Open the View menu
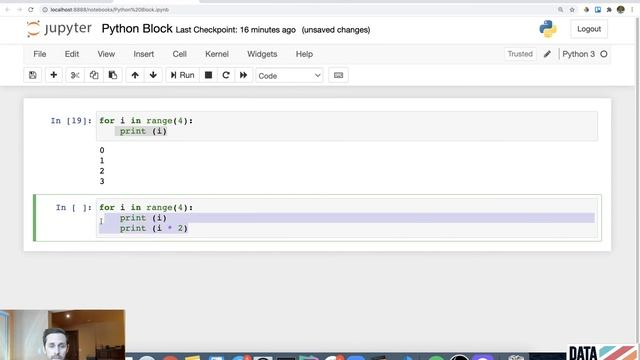 [106, 54]
